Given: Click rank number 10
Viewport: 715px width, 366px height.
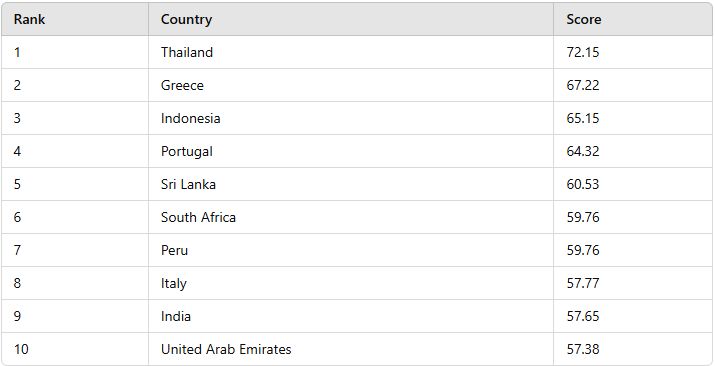Looking at the screenshot, I should click(x=21, y=349).
